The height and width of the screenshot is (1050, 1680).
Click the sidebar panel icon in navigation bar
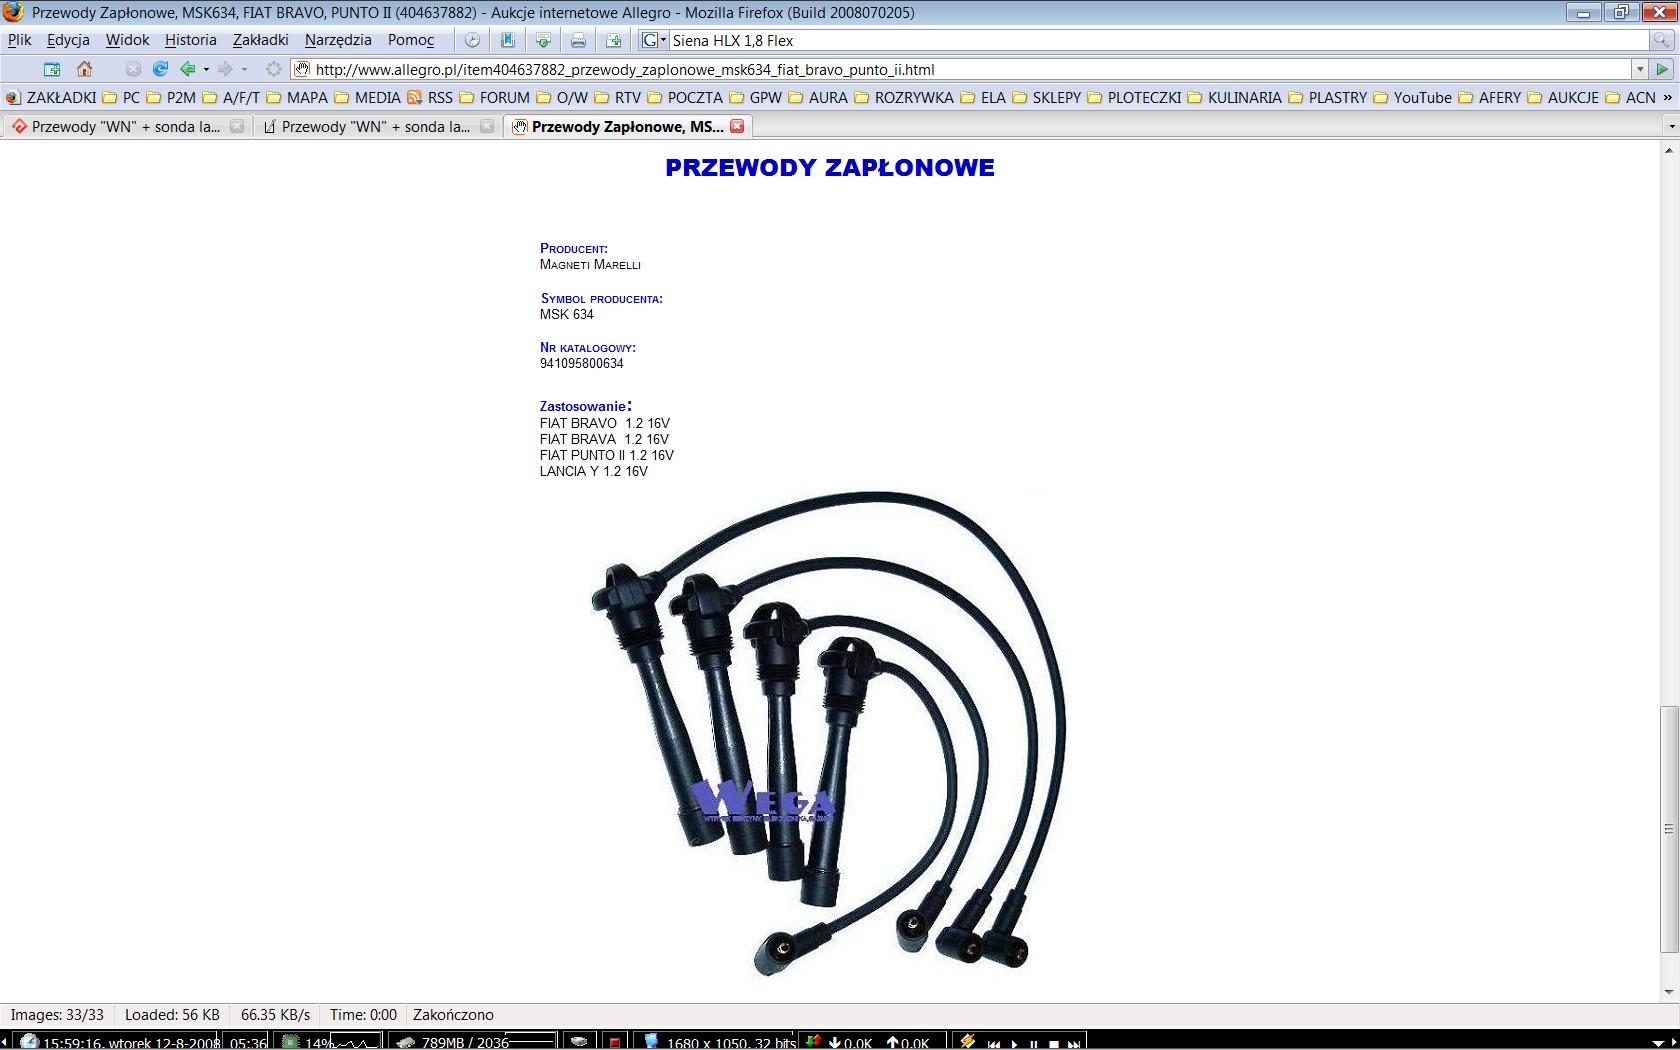(x=52, y=69)
